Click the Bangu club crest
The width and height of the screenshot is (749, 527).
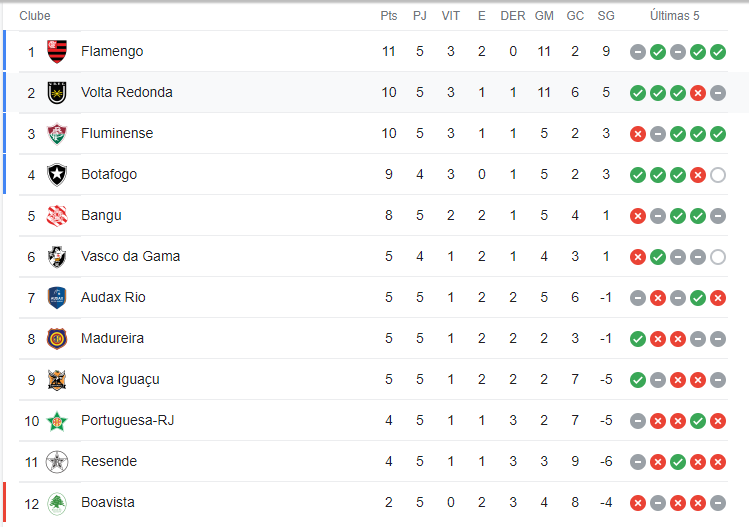[57, 215]
